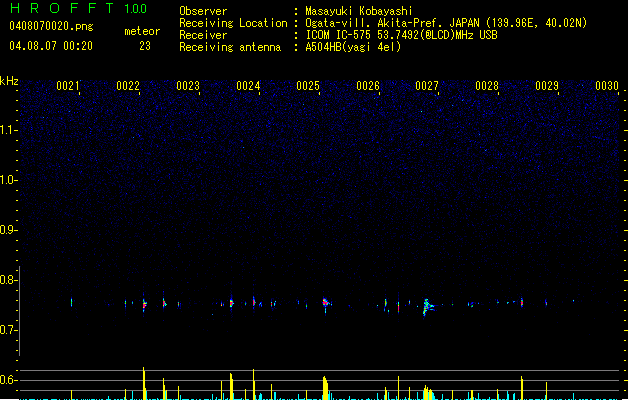Click the kHz axis unit label
The height and width of the screenshot is (400, 629).
[x=9, y=81]
